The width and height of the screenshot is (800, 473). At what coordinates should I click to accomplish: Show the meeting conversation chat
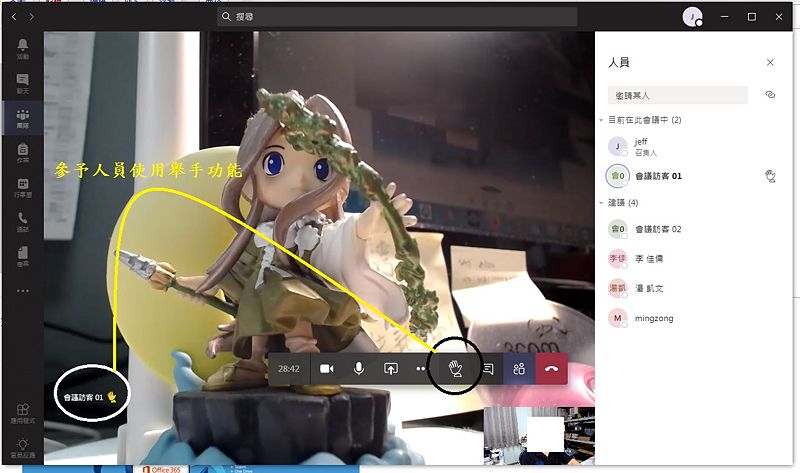(x=488, y=368)
